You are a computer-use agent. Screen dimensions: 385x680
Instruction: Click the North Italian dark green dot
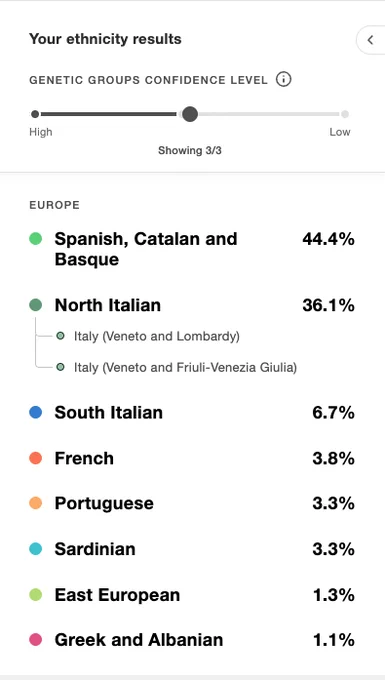point(36,305)
